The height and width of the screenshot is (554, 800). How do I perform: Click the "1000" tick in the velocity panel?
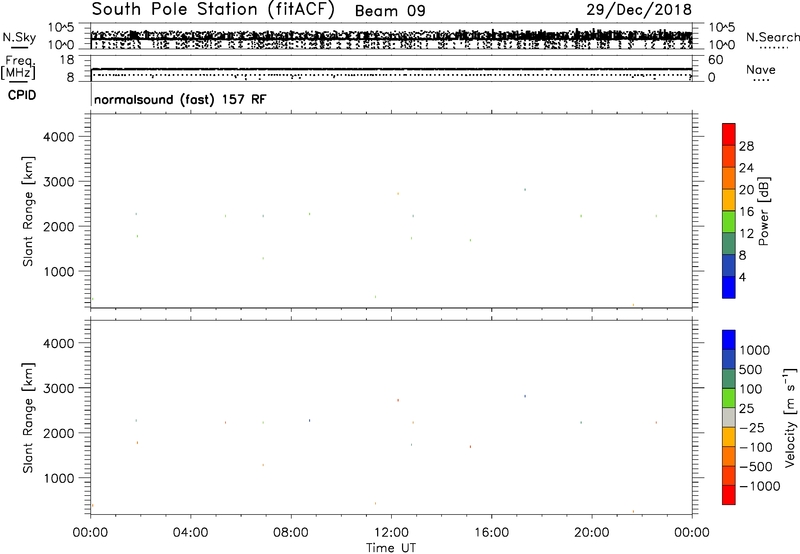coord(59,478)
